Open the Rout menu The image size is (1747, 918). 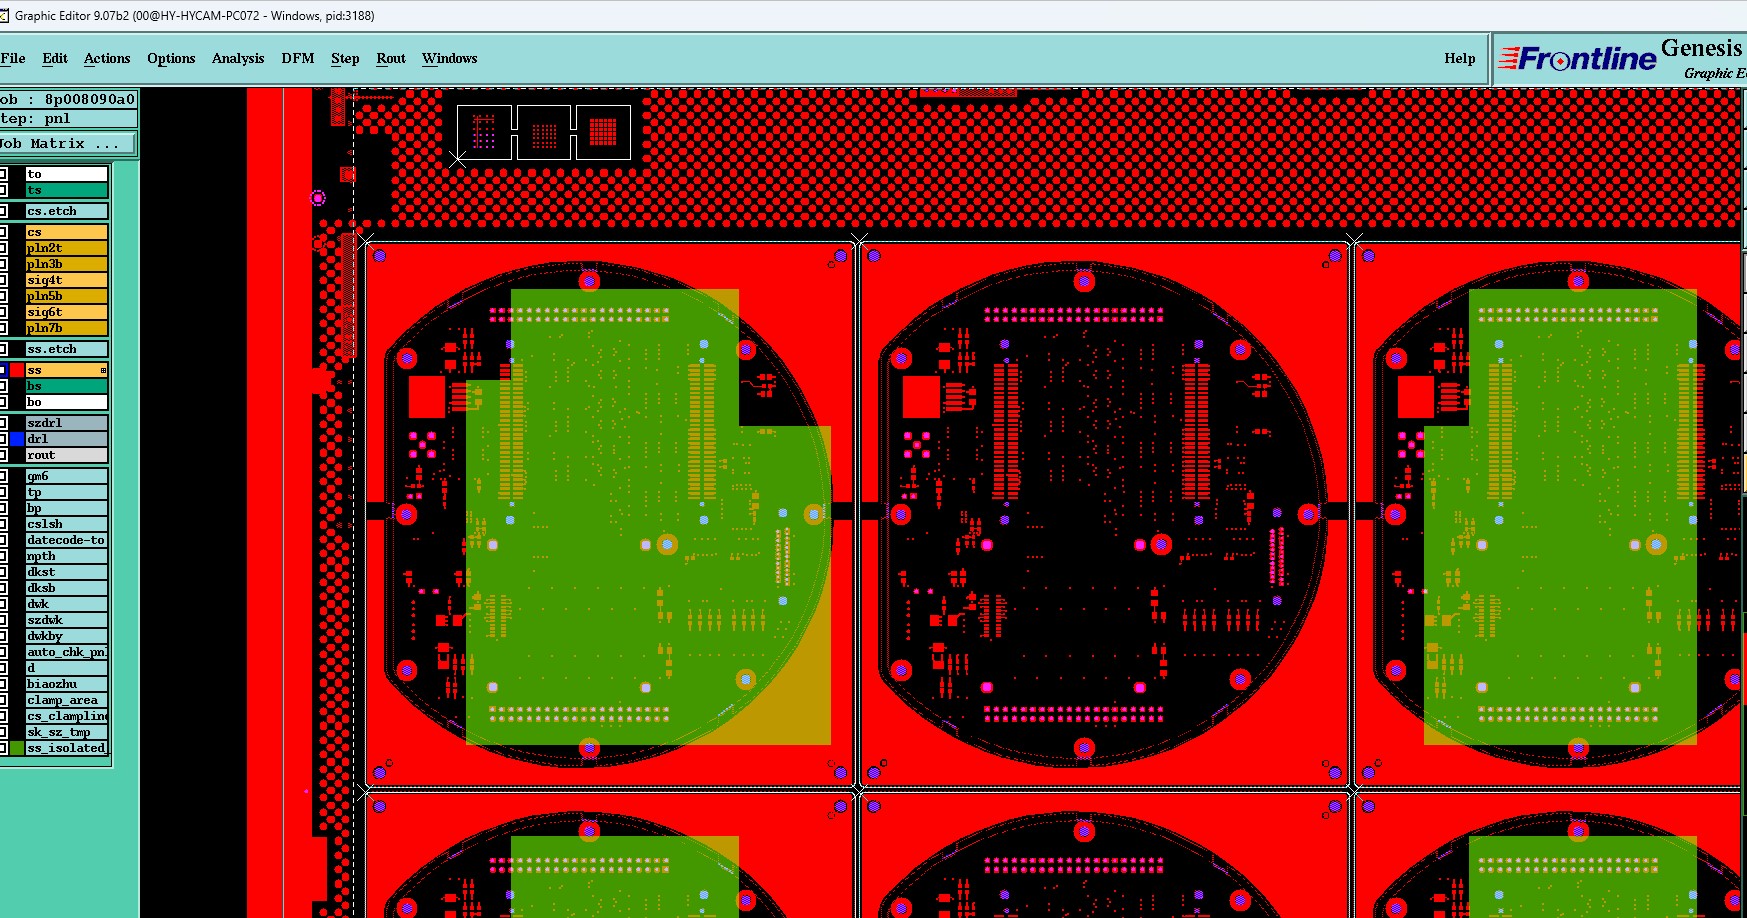pos(391,58)
